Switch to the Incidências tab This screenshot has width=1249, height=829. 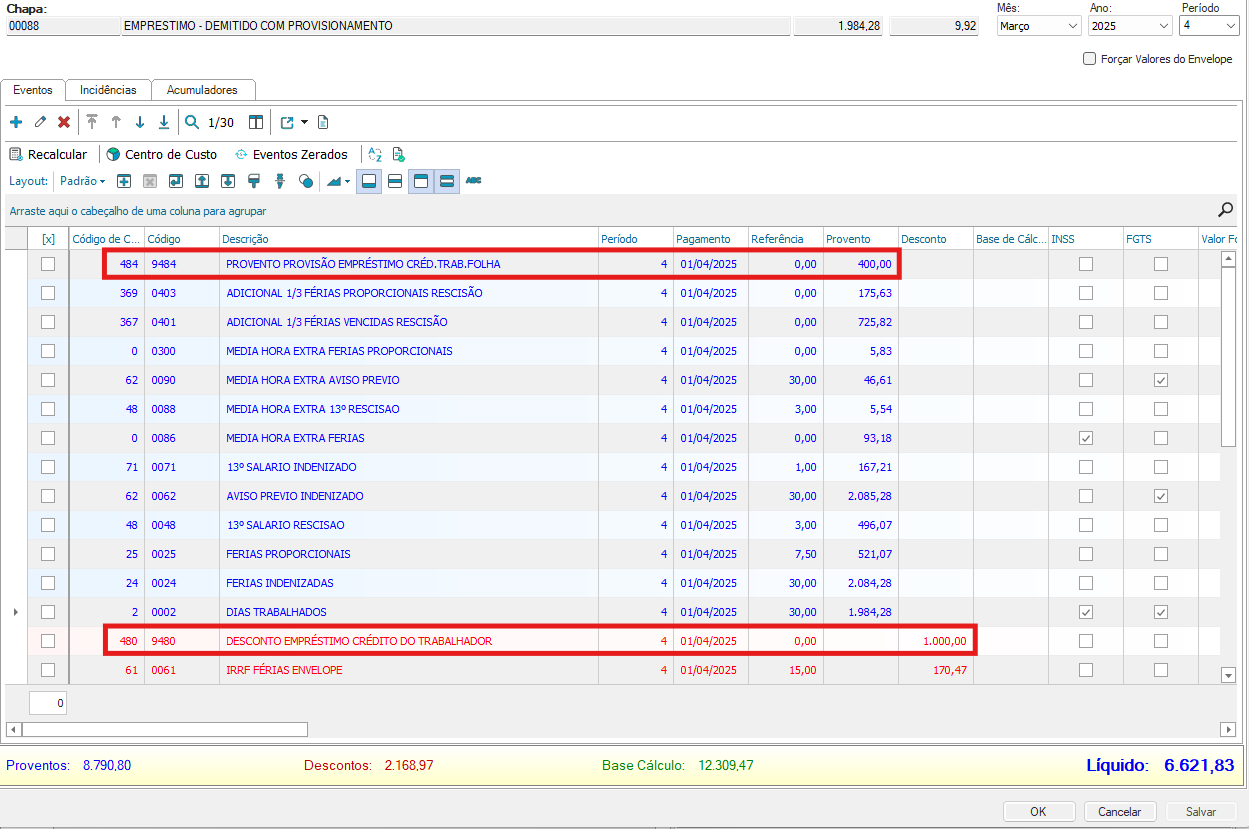[x=108, y=90]
